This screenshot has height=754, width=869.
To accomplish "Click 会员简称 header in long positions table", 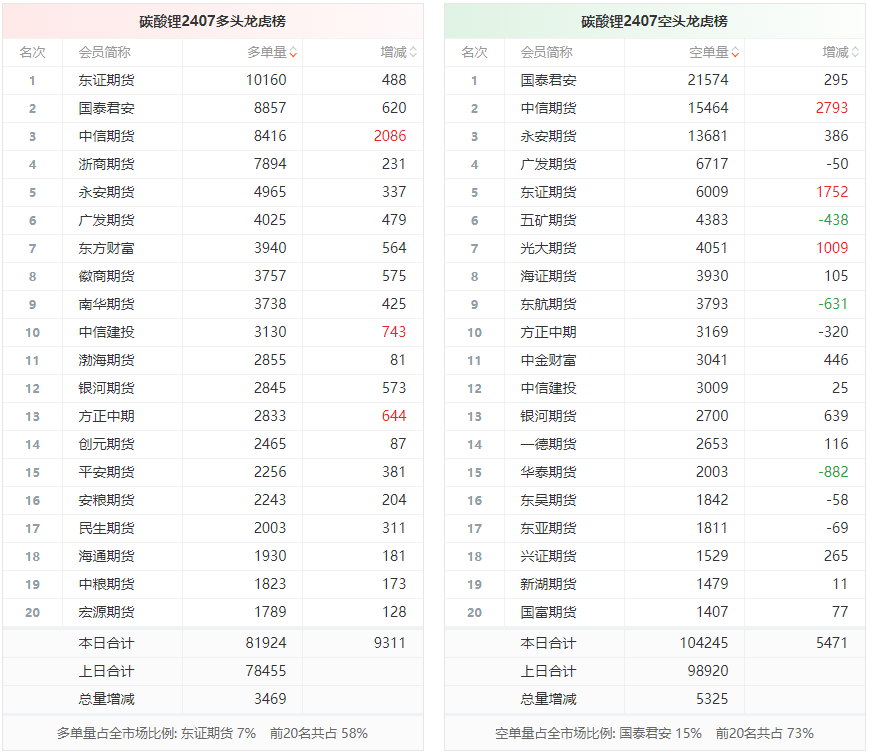I will point(105,53).
